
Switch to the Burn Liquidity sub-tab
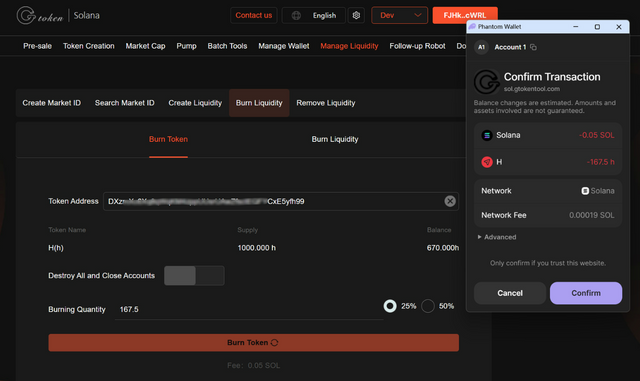coord(335,139)
